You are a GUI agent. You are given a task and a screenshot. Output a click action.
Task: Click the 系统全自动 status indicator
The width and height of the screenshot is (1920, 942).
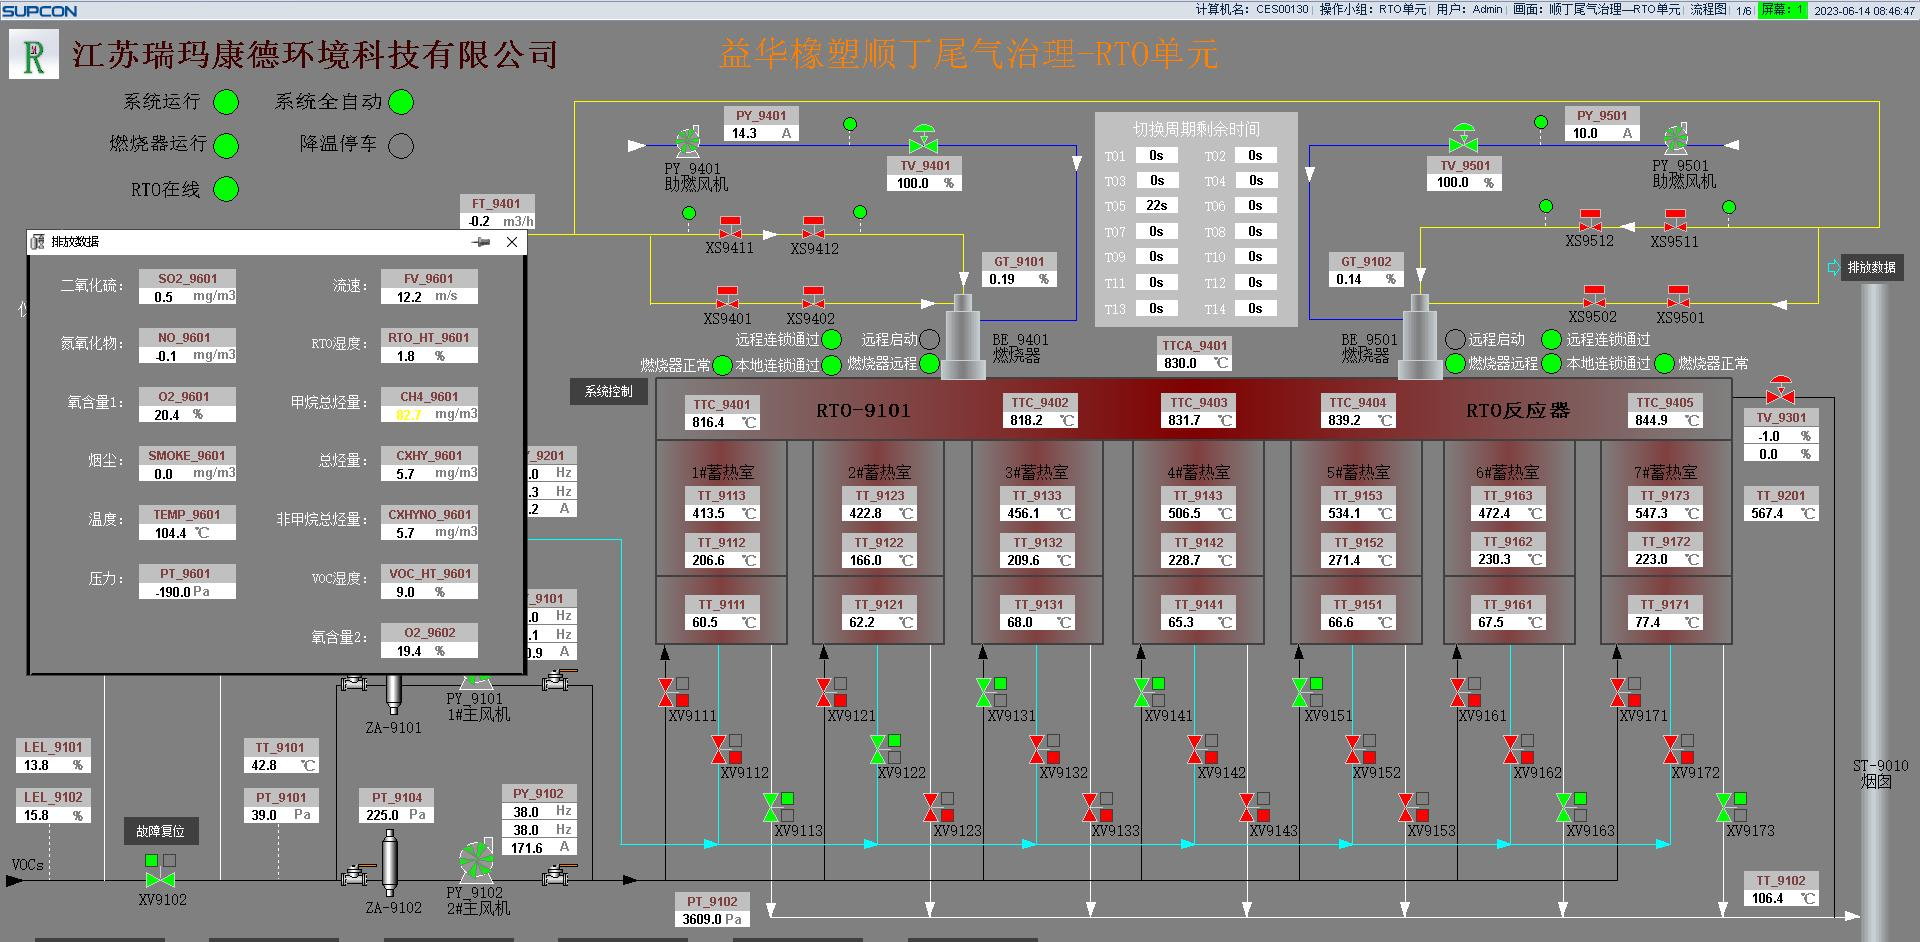[401, 102]
